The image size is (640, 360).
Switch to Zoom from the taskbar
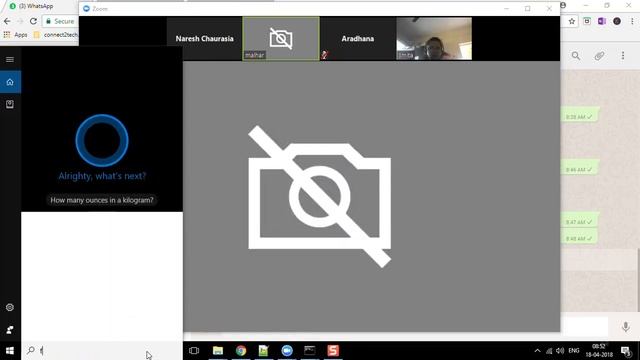point(287,351)
